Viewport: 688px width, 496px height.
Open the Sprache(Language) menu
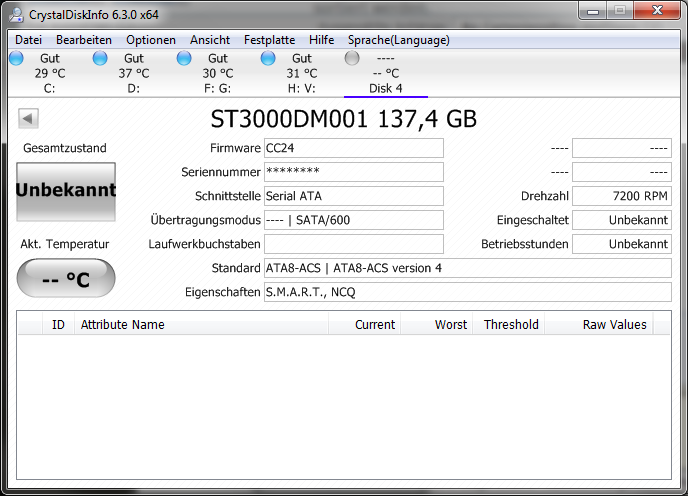398,40
